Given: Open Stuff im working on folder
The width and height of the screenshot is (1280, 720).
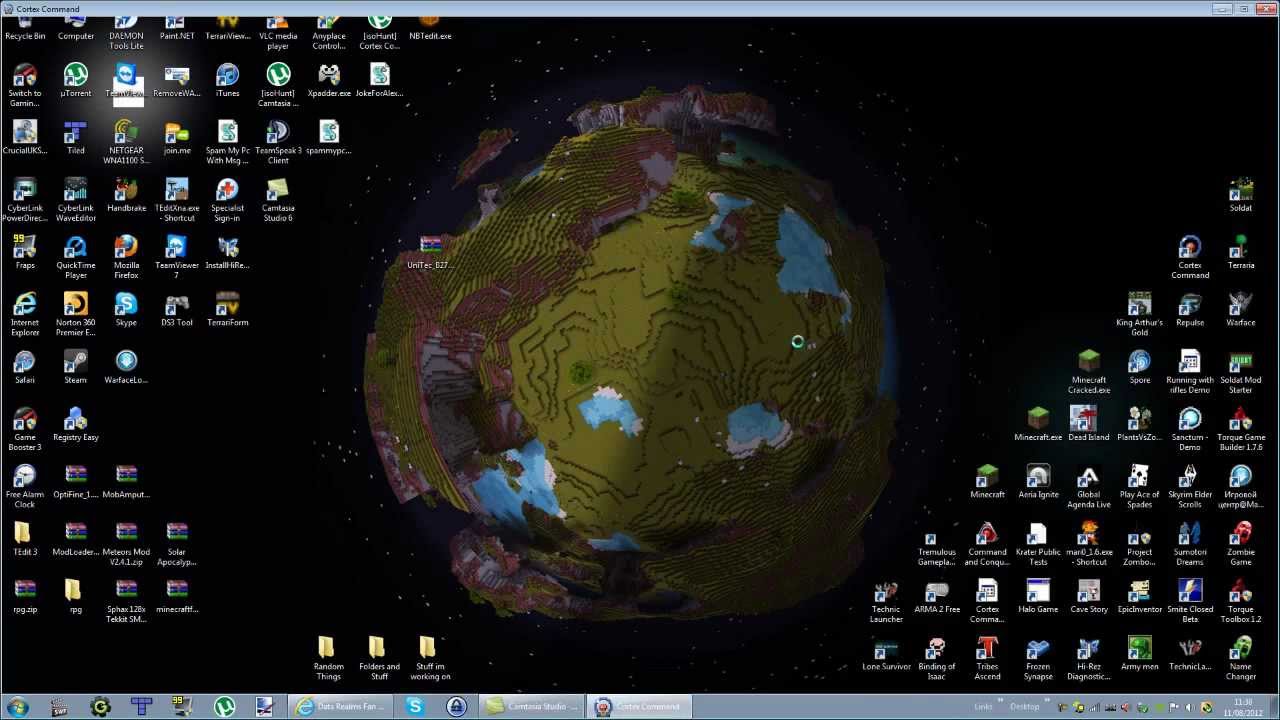Looking at the screenshot, I should [430, 658].
